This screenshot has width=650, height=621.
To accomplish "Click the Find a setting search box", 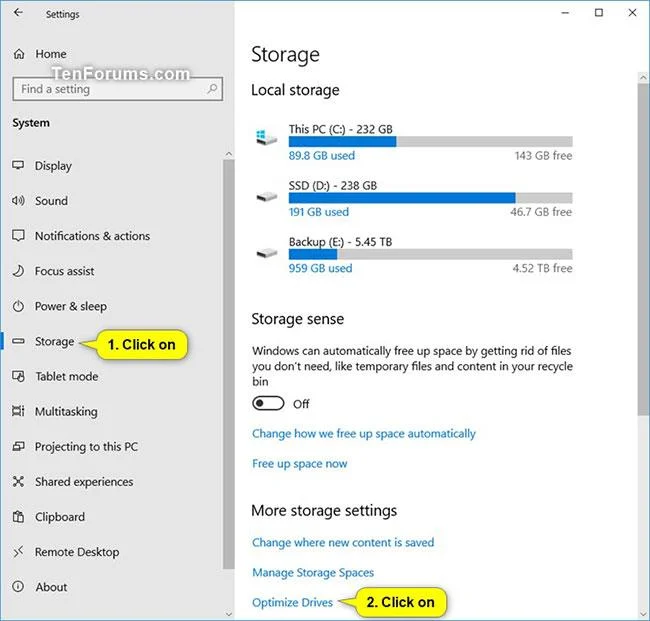I will (x=118, y=89).
